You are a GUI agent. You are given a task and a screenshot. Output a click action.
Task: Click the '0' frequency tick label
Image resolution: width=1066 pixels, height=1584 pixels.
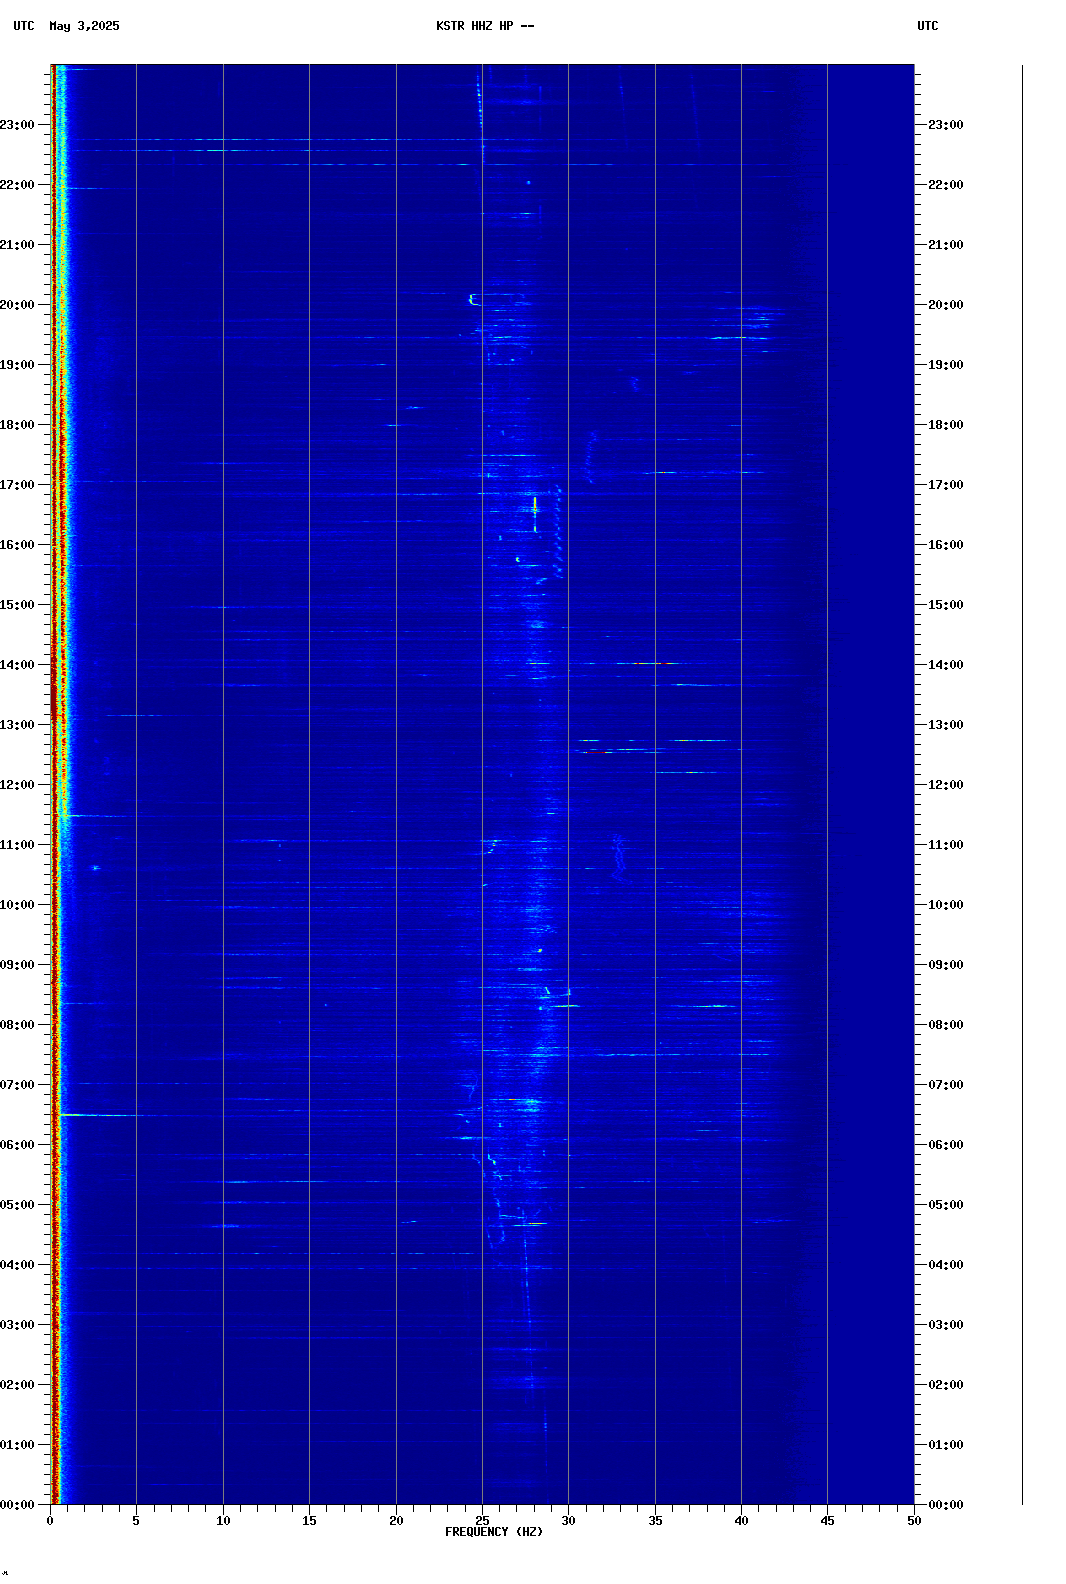50,1521
